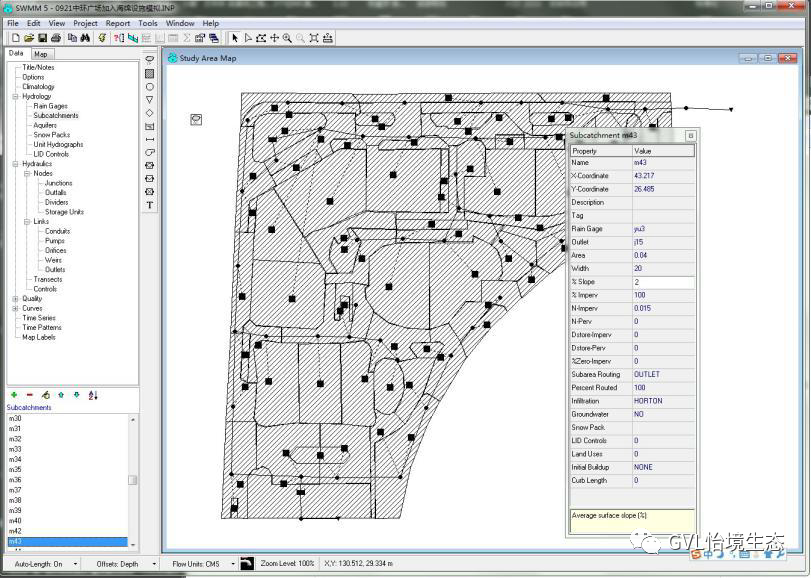Select the Add Subcatchment tool
The width and height of the screenshot is (811, 578).
[x=150, y=74]
